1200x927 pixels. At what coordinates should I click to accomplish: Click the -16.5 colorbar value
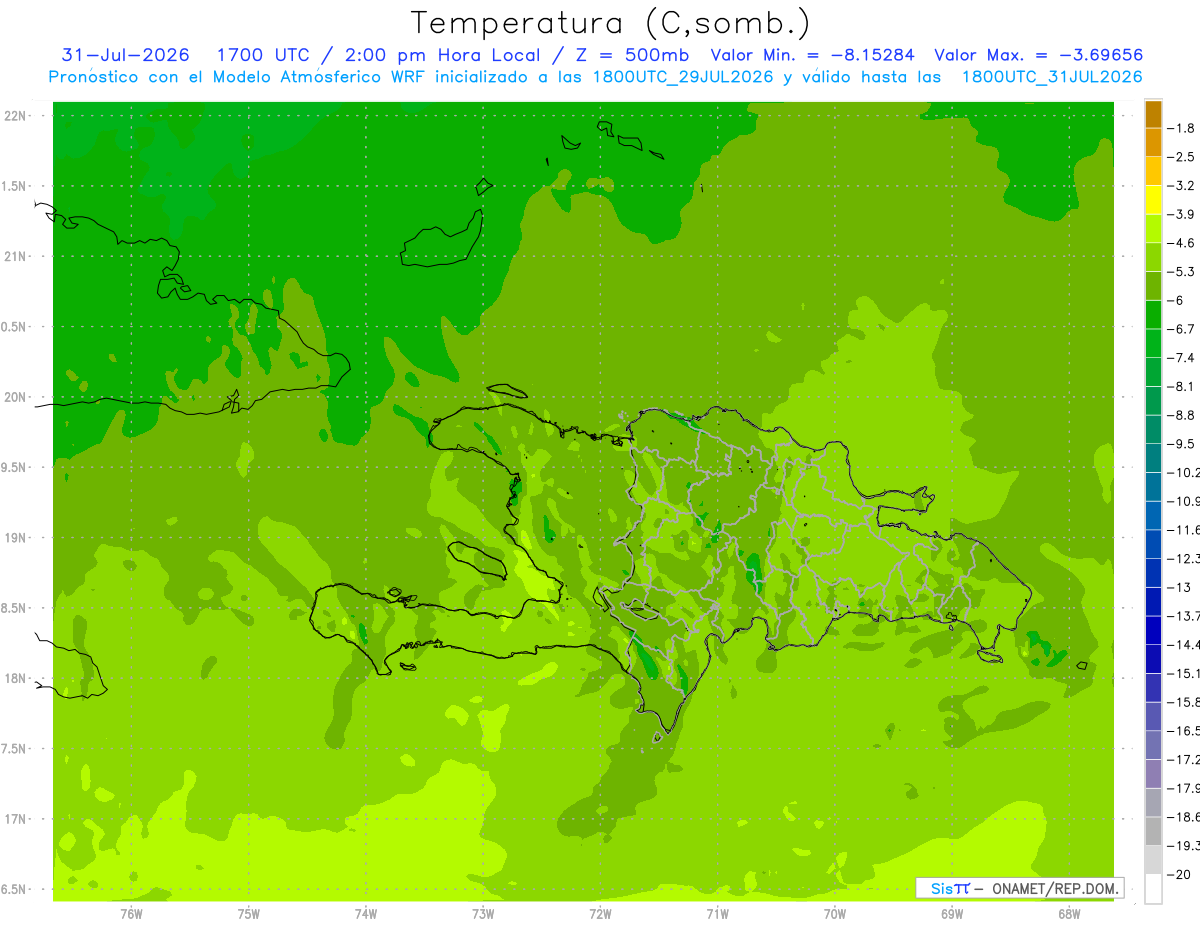1184,731
